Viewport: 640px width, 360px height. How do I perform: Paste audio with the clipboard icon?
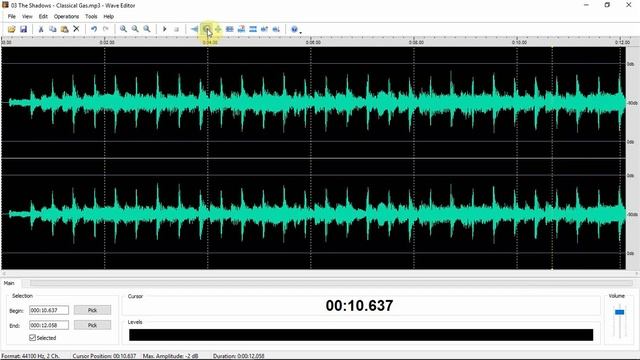(64, 29)
